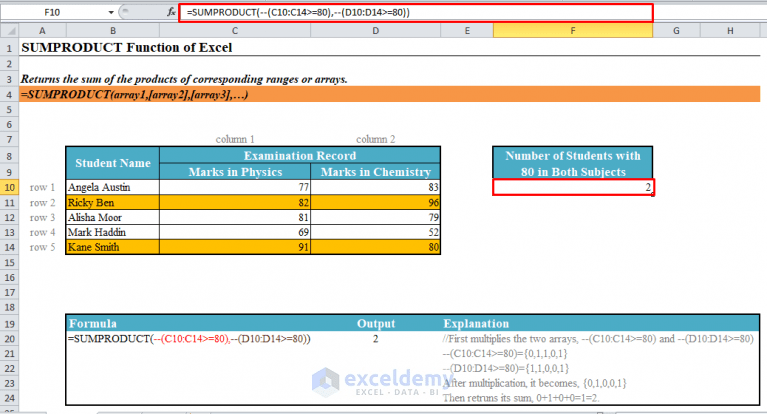Select row 1 header
The width and height of the screenshot is (767, 414).
(x=9, y=48)
